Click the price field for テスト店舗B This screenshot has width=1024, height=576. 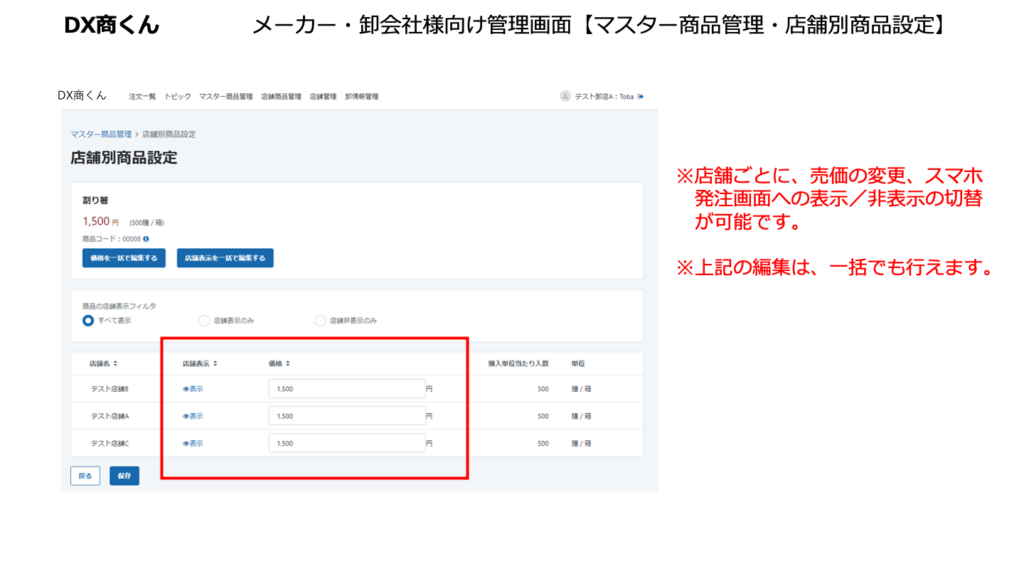click(x=346, y=388)
